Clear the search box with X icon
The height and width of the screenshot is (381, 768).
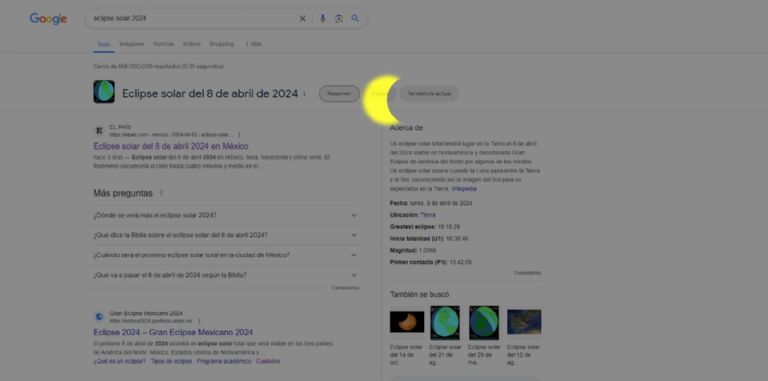(302, 19)
